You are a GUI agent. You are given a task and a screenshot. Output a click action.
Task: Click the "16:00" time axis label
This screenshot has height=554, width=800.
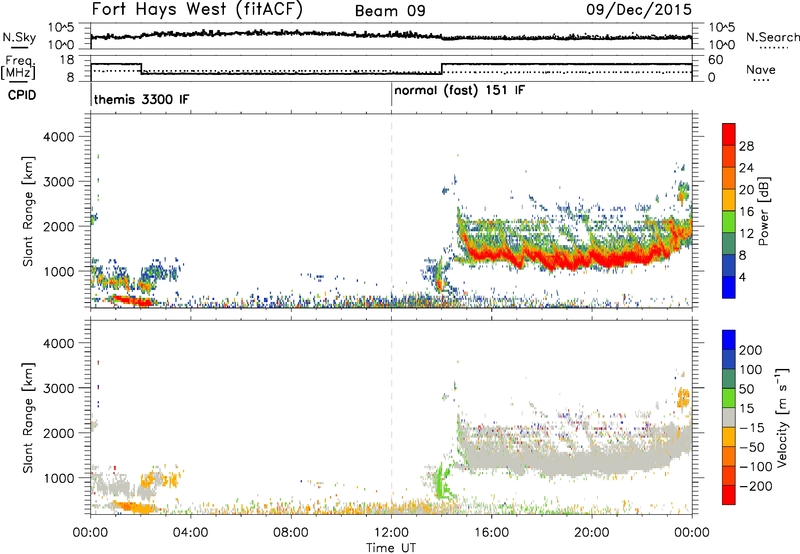[x=491, y=533]
